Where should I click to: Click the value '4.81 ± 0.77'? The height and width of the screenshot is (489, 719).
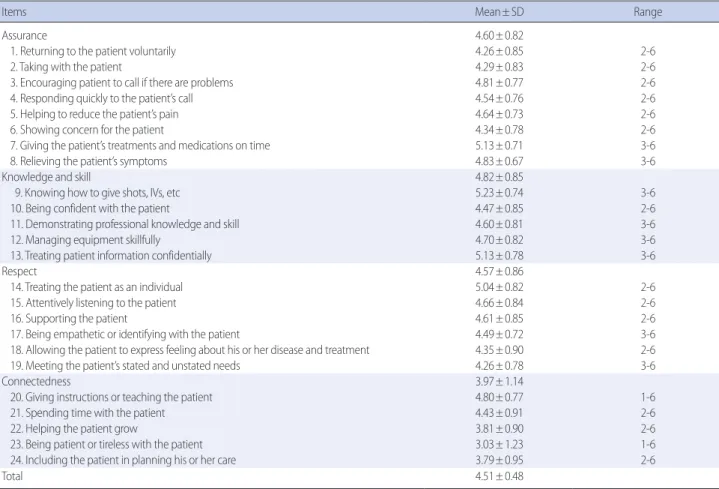(499, 83)
